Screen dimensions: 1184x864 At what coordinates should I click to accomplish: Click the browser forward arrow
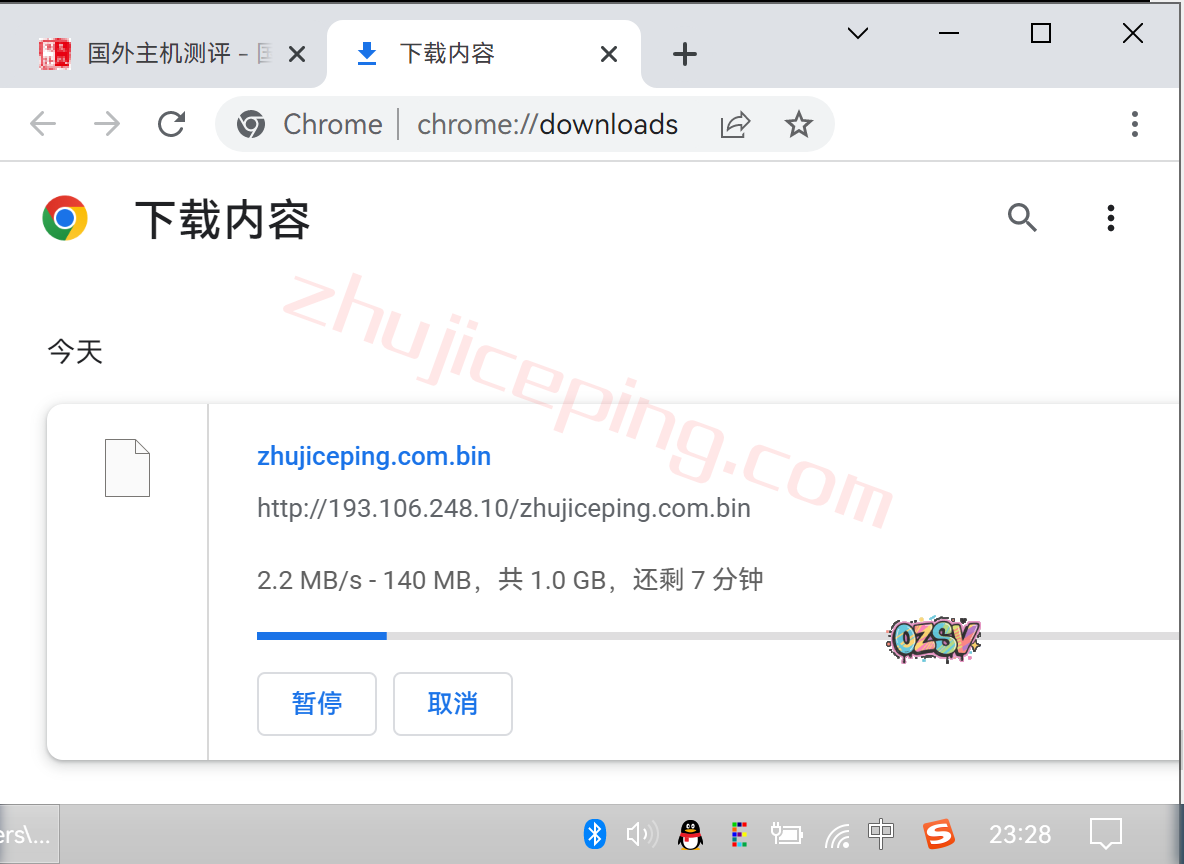pyautogui.click(x=106, y=124)
